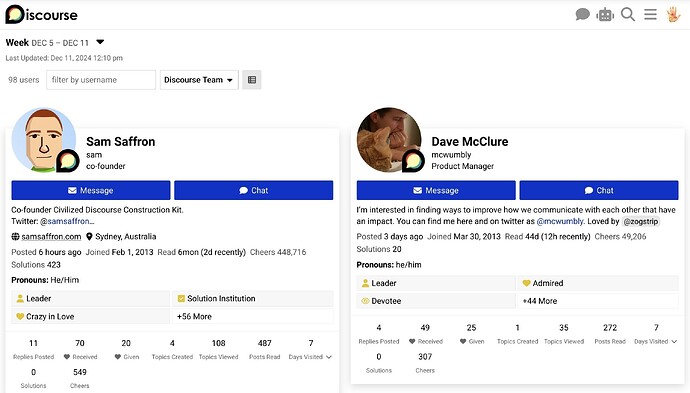The image size is (690, 393).
Task: Switch to table view icon button
Action: tap(252, 80)
